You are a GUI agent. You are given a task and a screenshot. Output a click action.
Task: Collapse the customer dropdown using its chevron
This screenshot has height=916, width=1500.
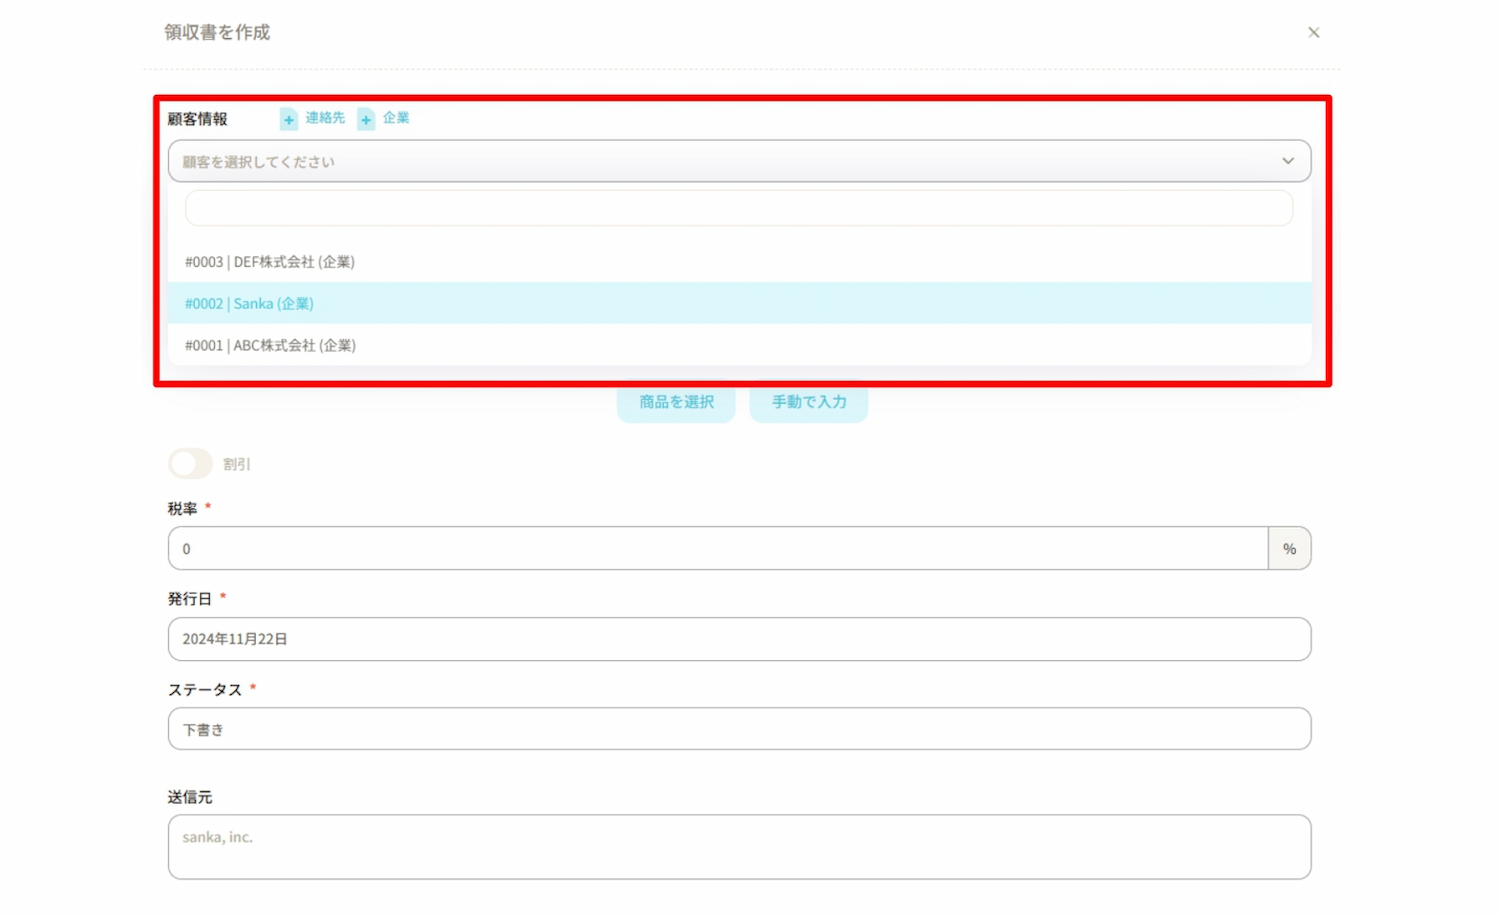point(1287,162)
